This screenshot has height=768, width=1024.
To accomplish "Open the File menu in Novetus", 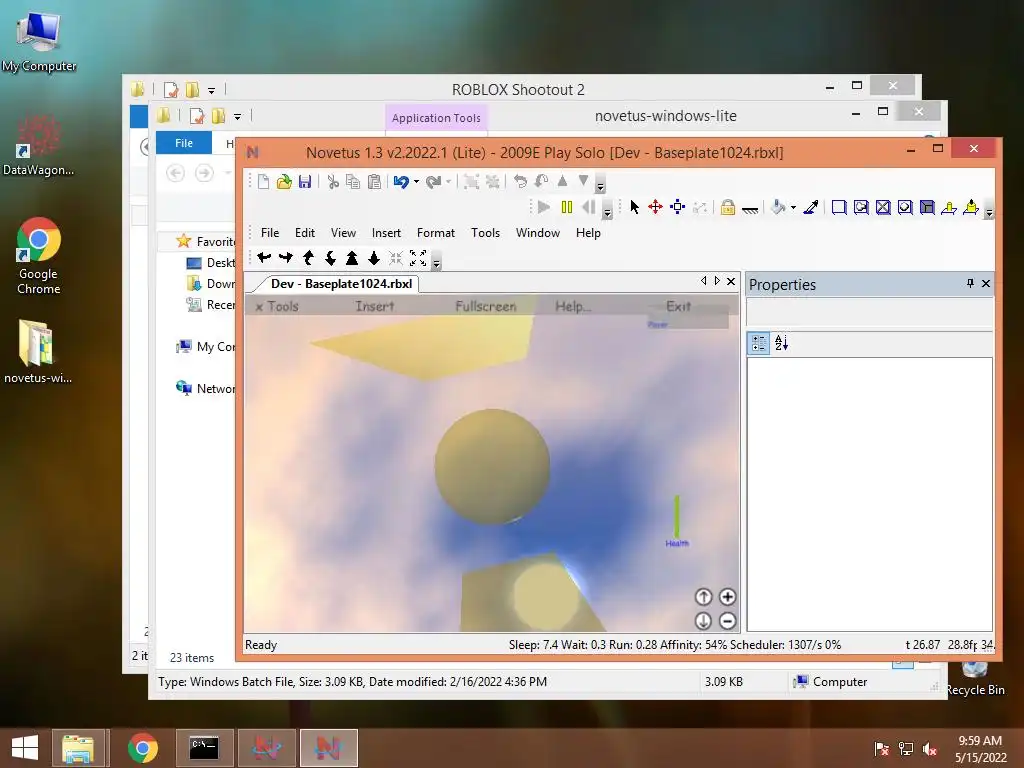I will (270, 232).
